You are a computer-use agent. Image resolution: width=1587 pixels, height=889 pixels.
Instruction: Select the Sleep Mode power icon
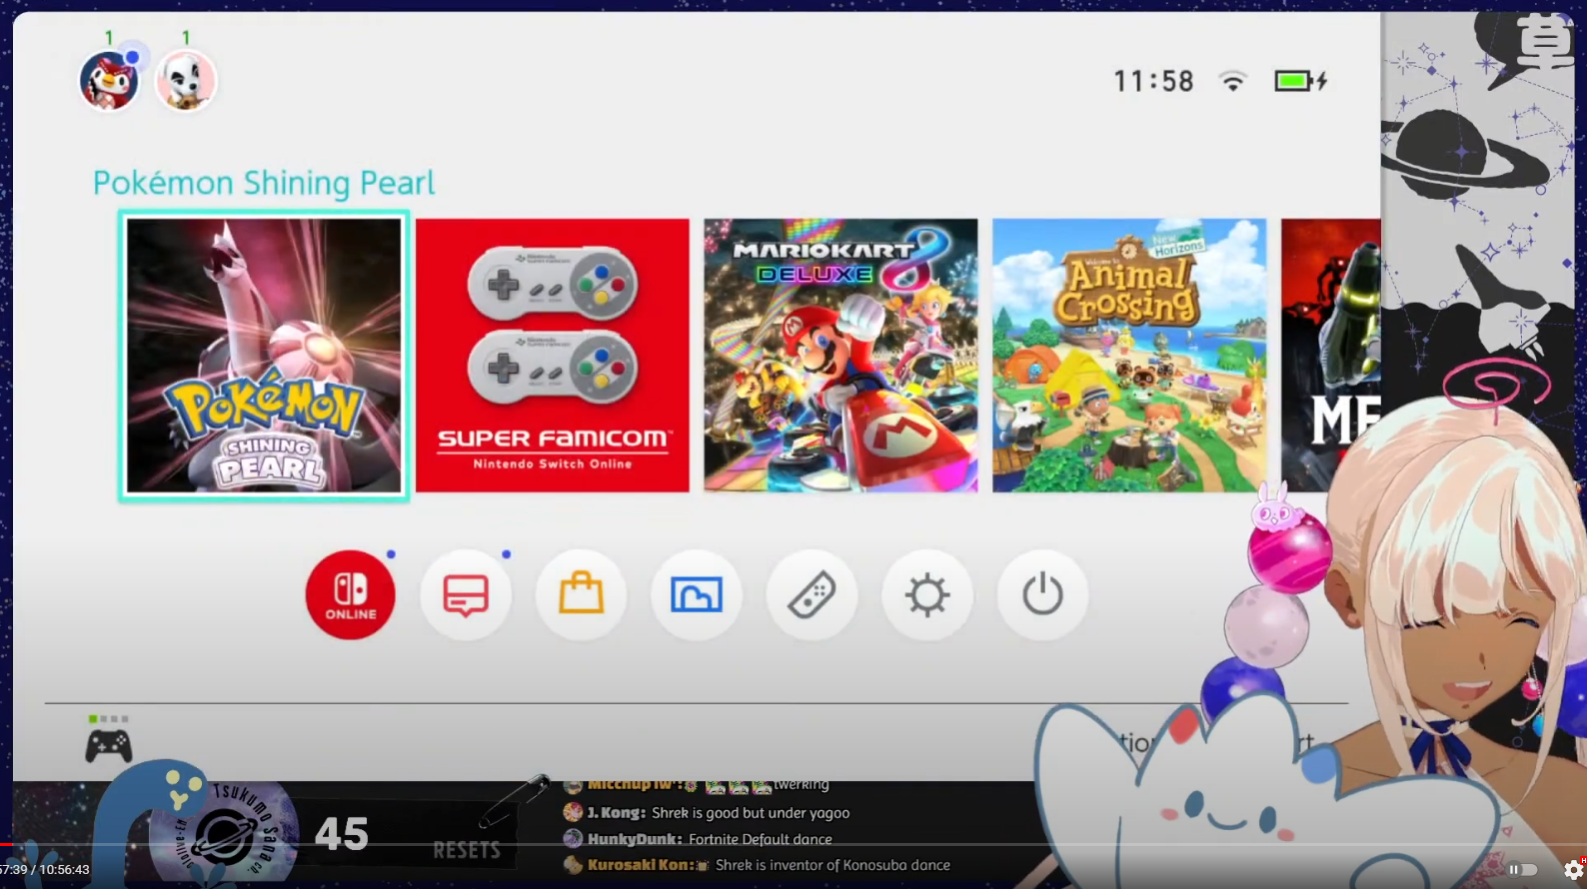coord(1042,595)
